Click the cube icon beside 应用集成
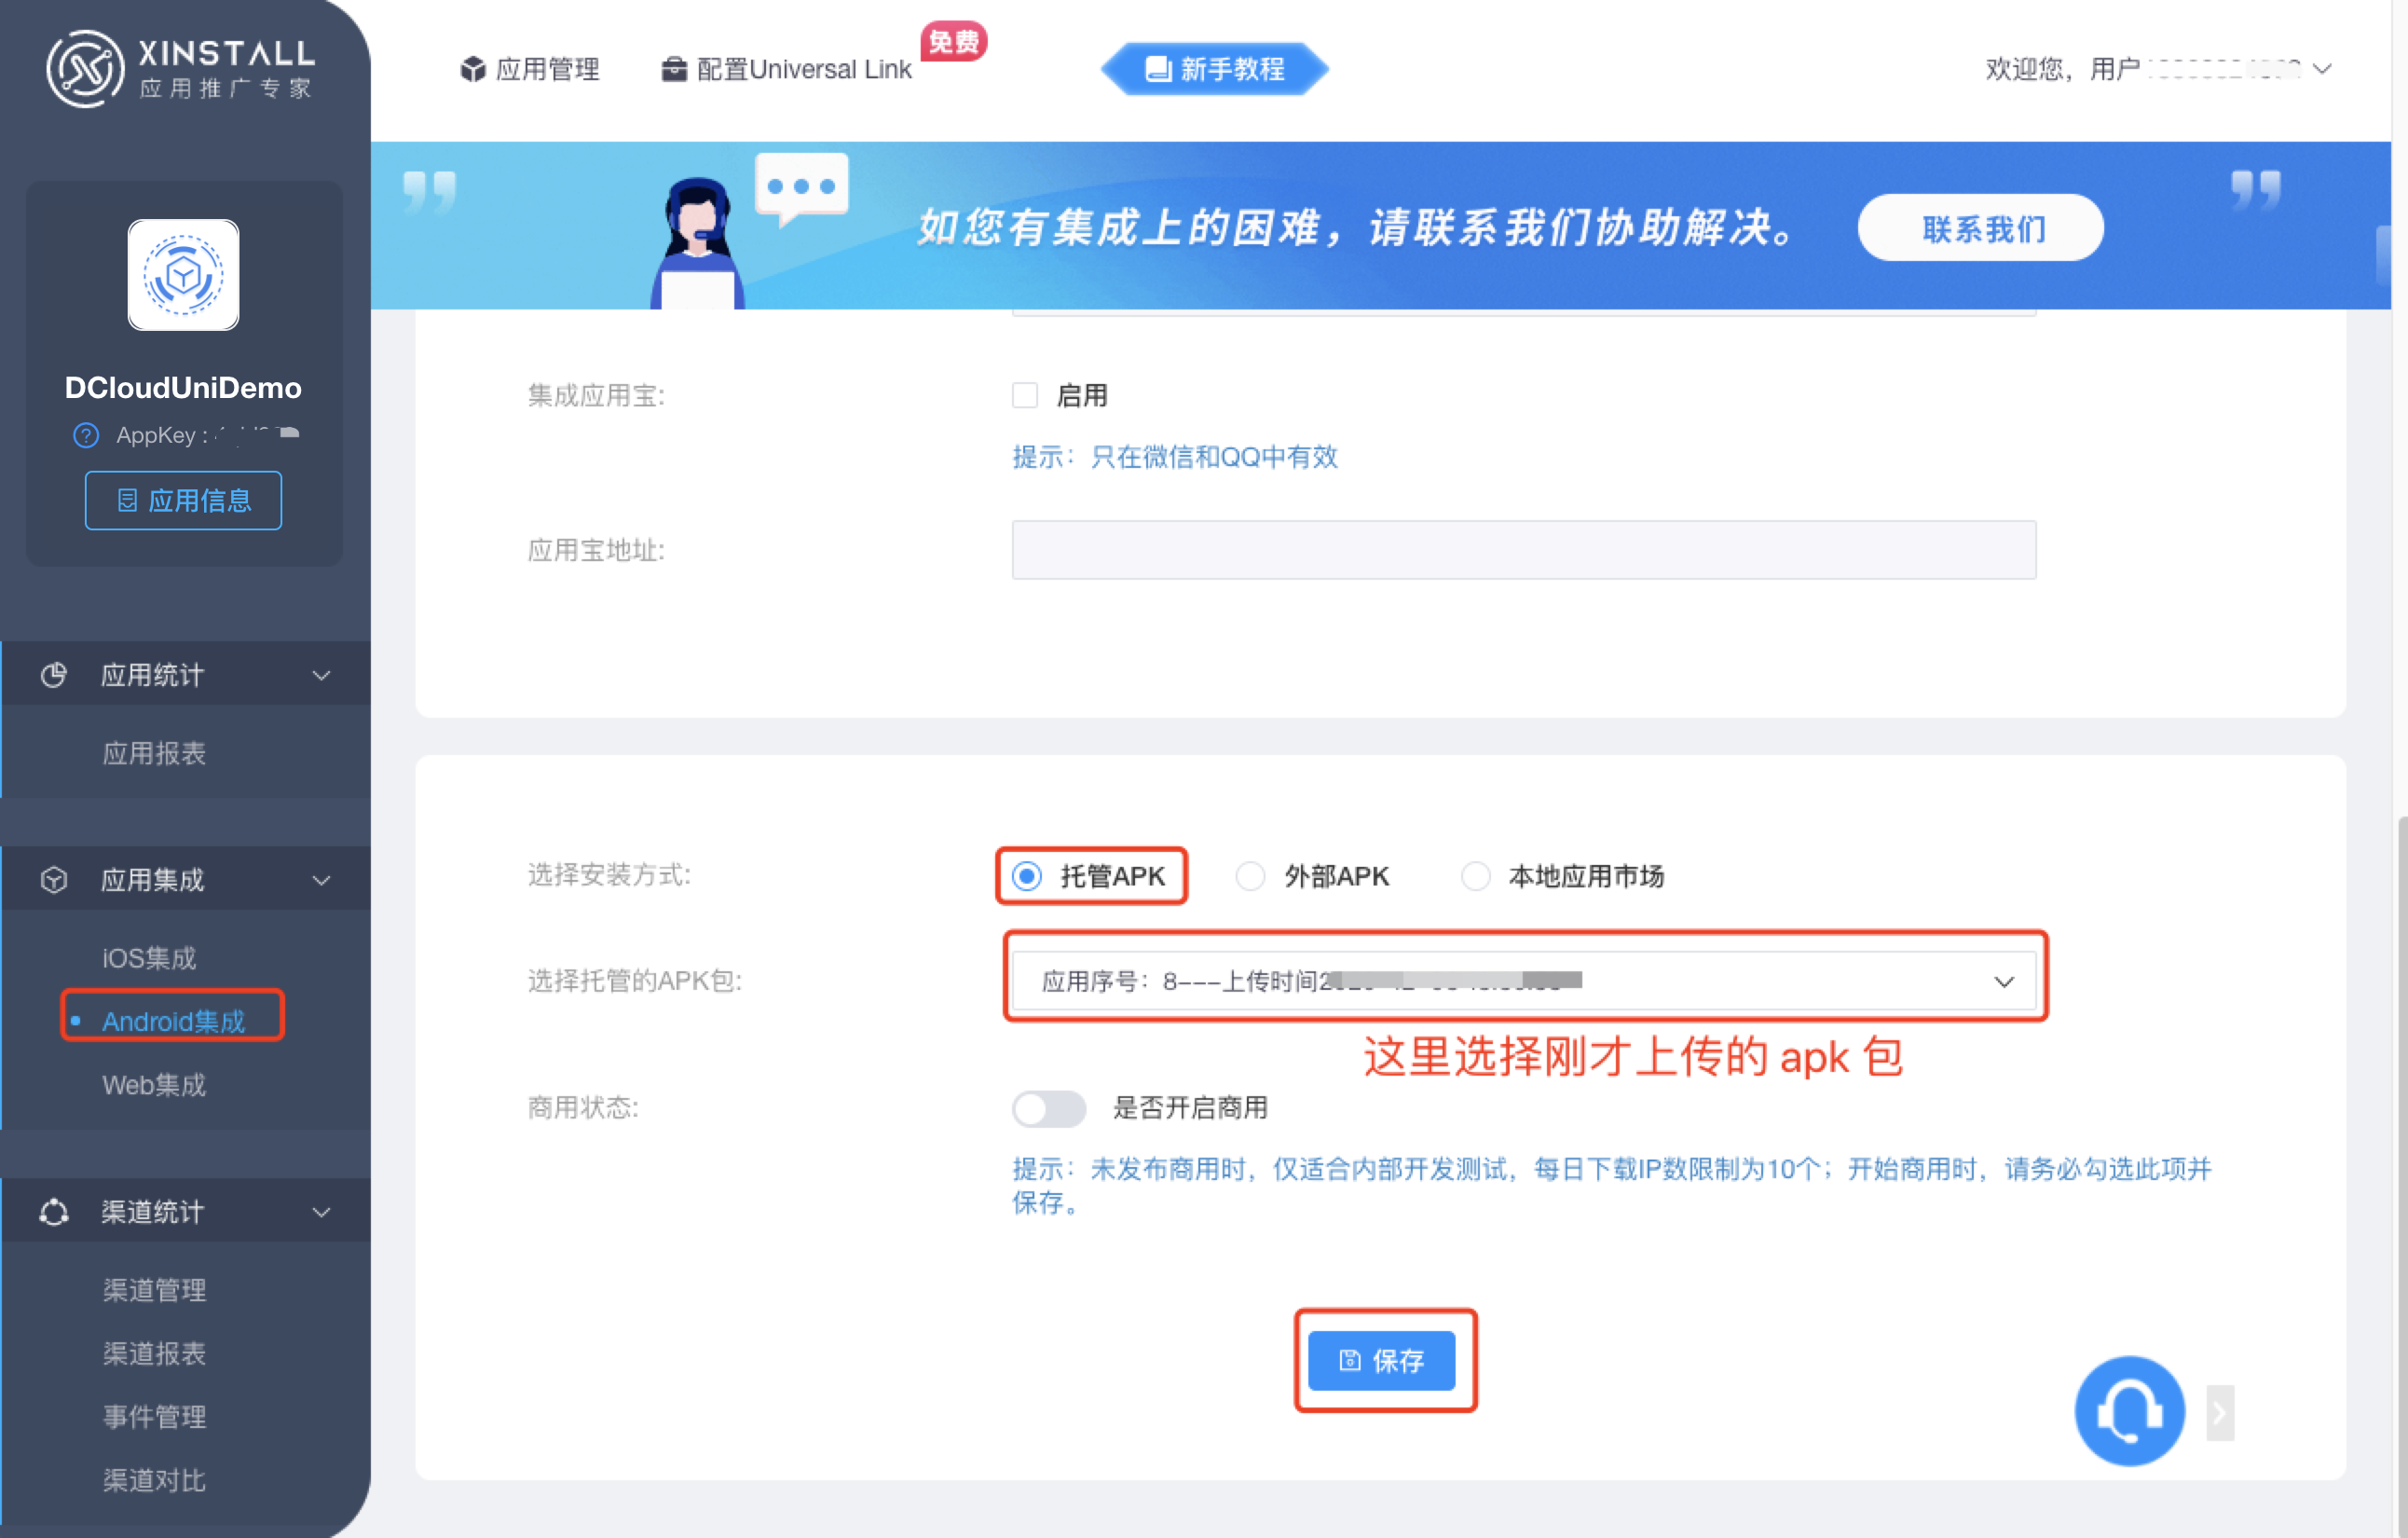Image resolution: width=2408 pixels, height=1538 pixels. 54,880
